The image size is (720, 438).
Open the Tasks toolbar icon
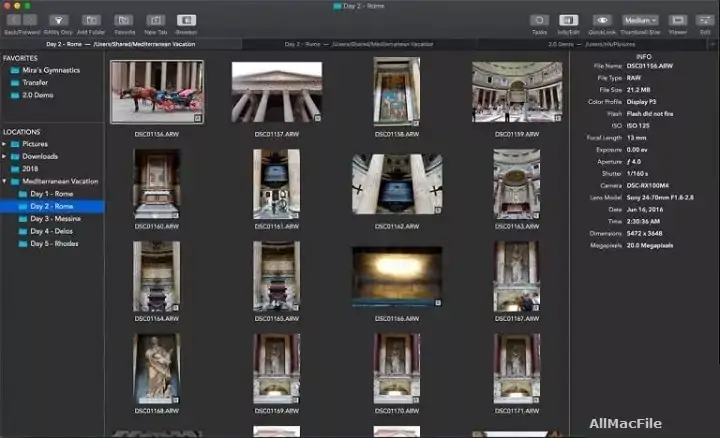tap(540, 20)
